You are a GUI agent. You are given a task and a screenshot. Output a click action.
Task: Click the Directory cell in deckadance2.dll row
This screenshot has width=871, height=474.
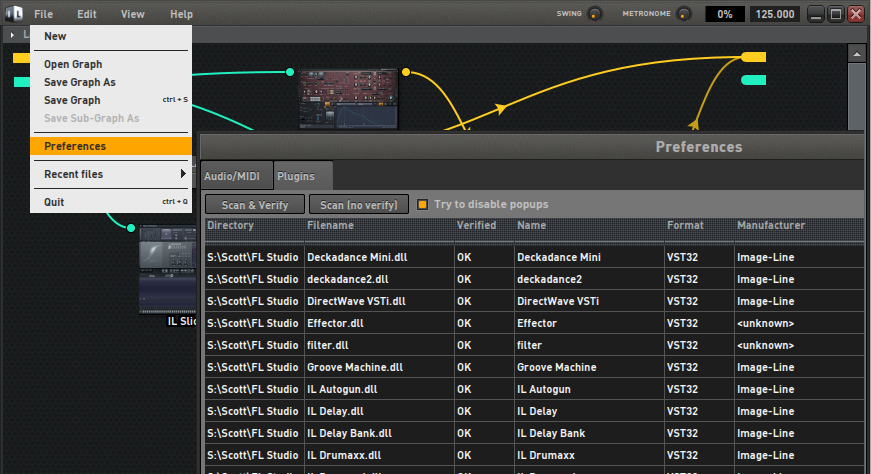click(x=254, y=279)
